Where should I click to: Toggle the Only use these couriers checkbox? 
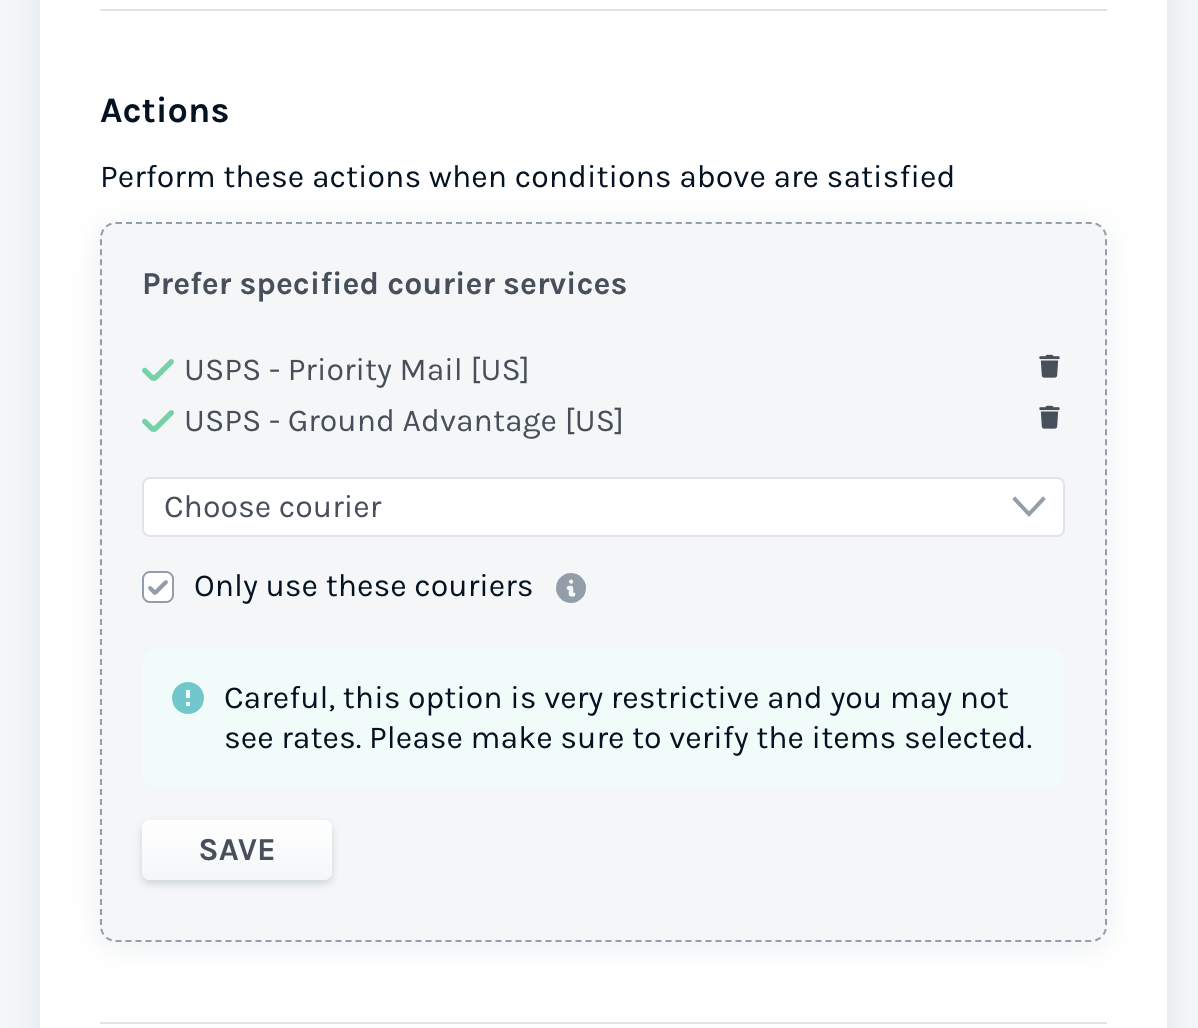point(158,587)
